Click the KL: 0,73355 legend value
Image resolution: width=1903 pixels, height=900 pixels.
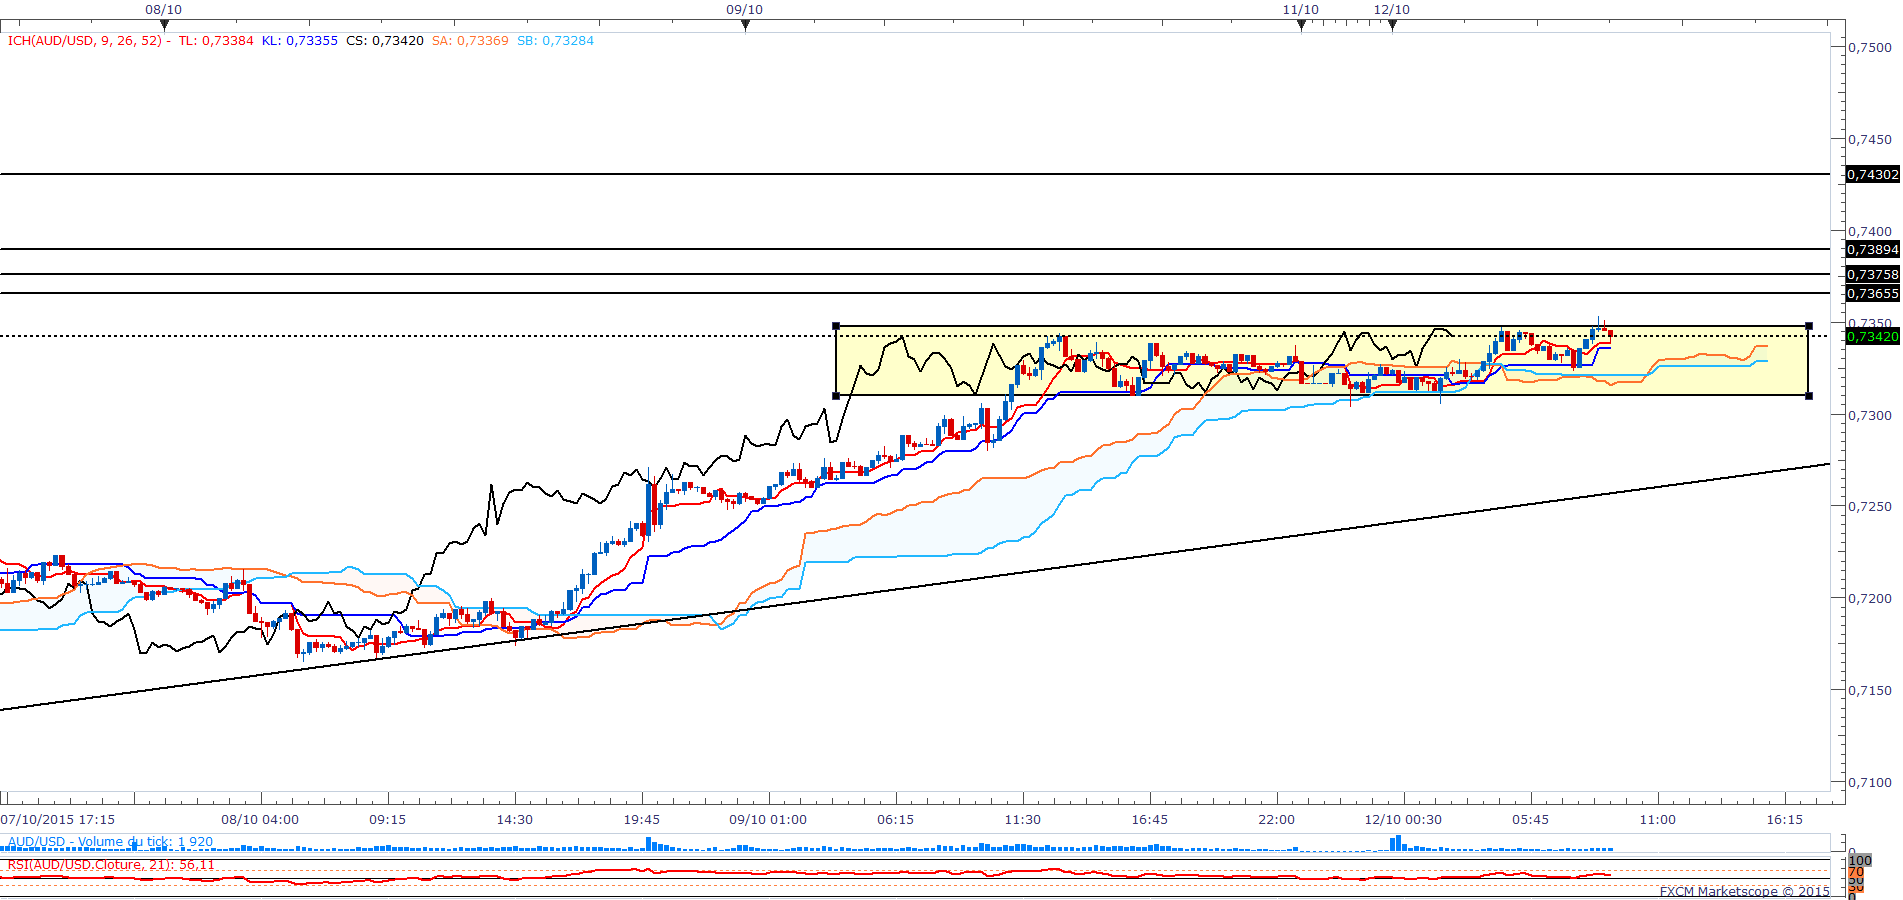click(300, 41)
